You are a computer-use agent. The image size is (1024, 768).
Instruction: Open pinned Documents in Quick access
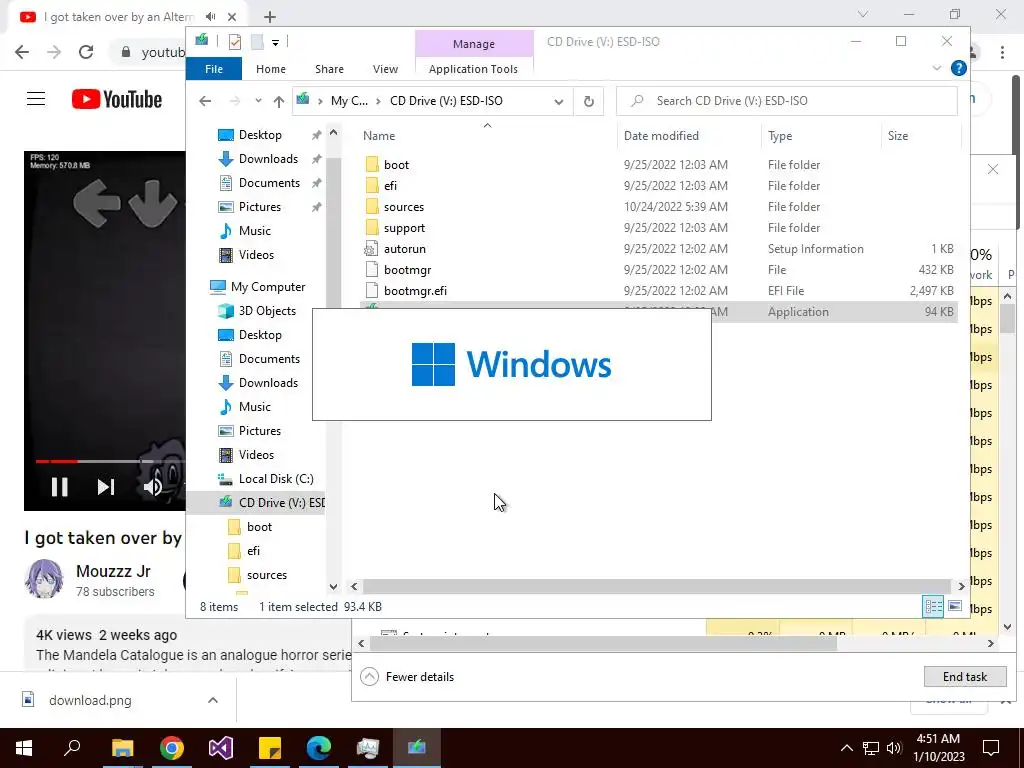269,183
